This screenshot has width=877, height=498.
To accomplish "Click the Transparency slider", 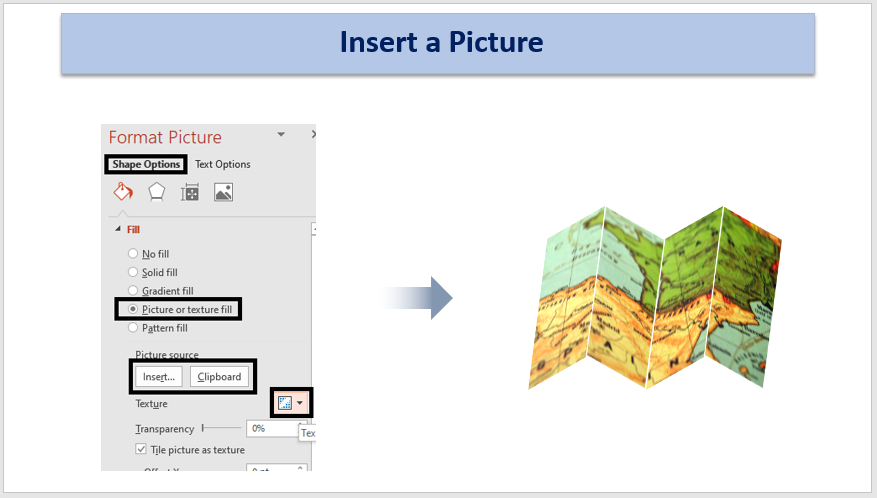I will (x=221, y=428).
